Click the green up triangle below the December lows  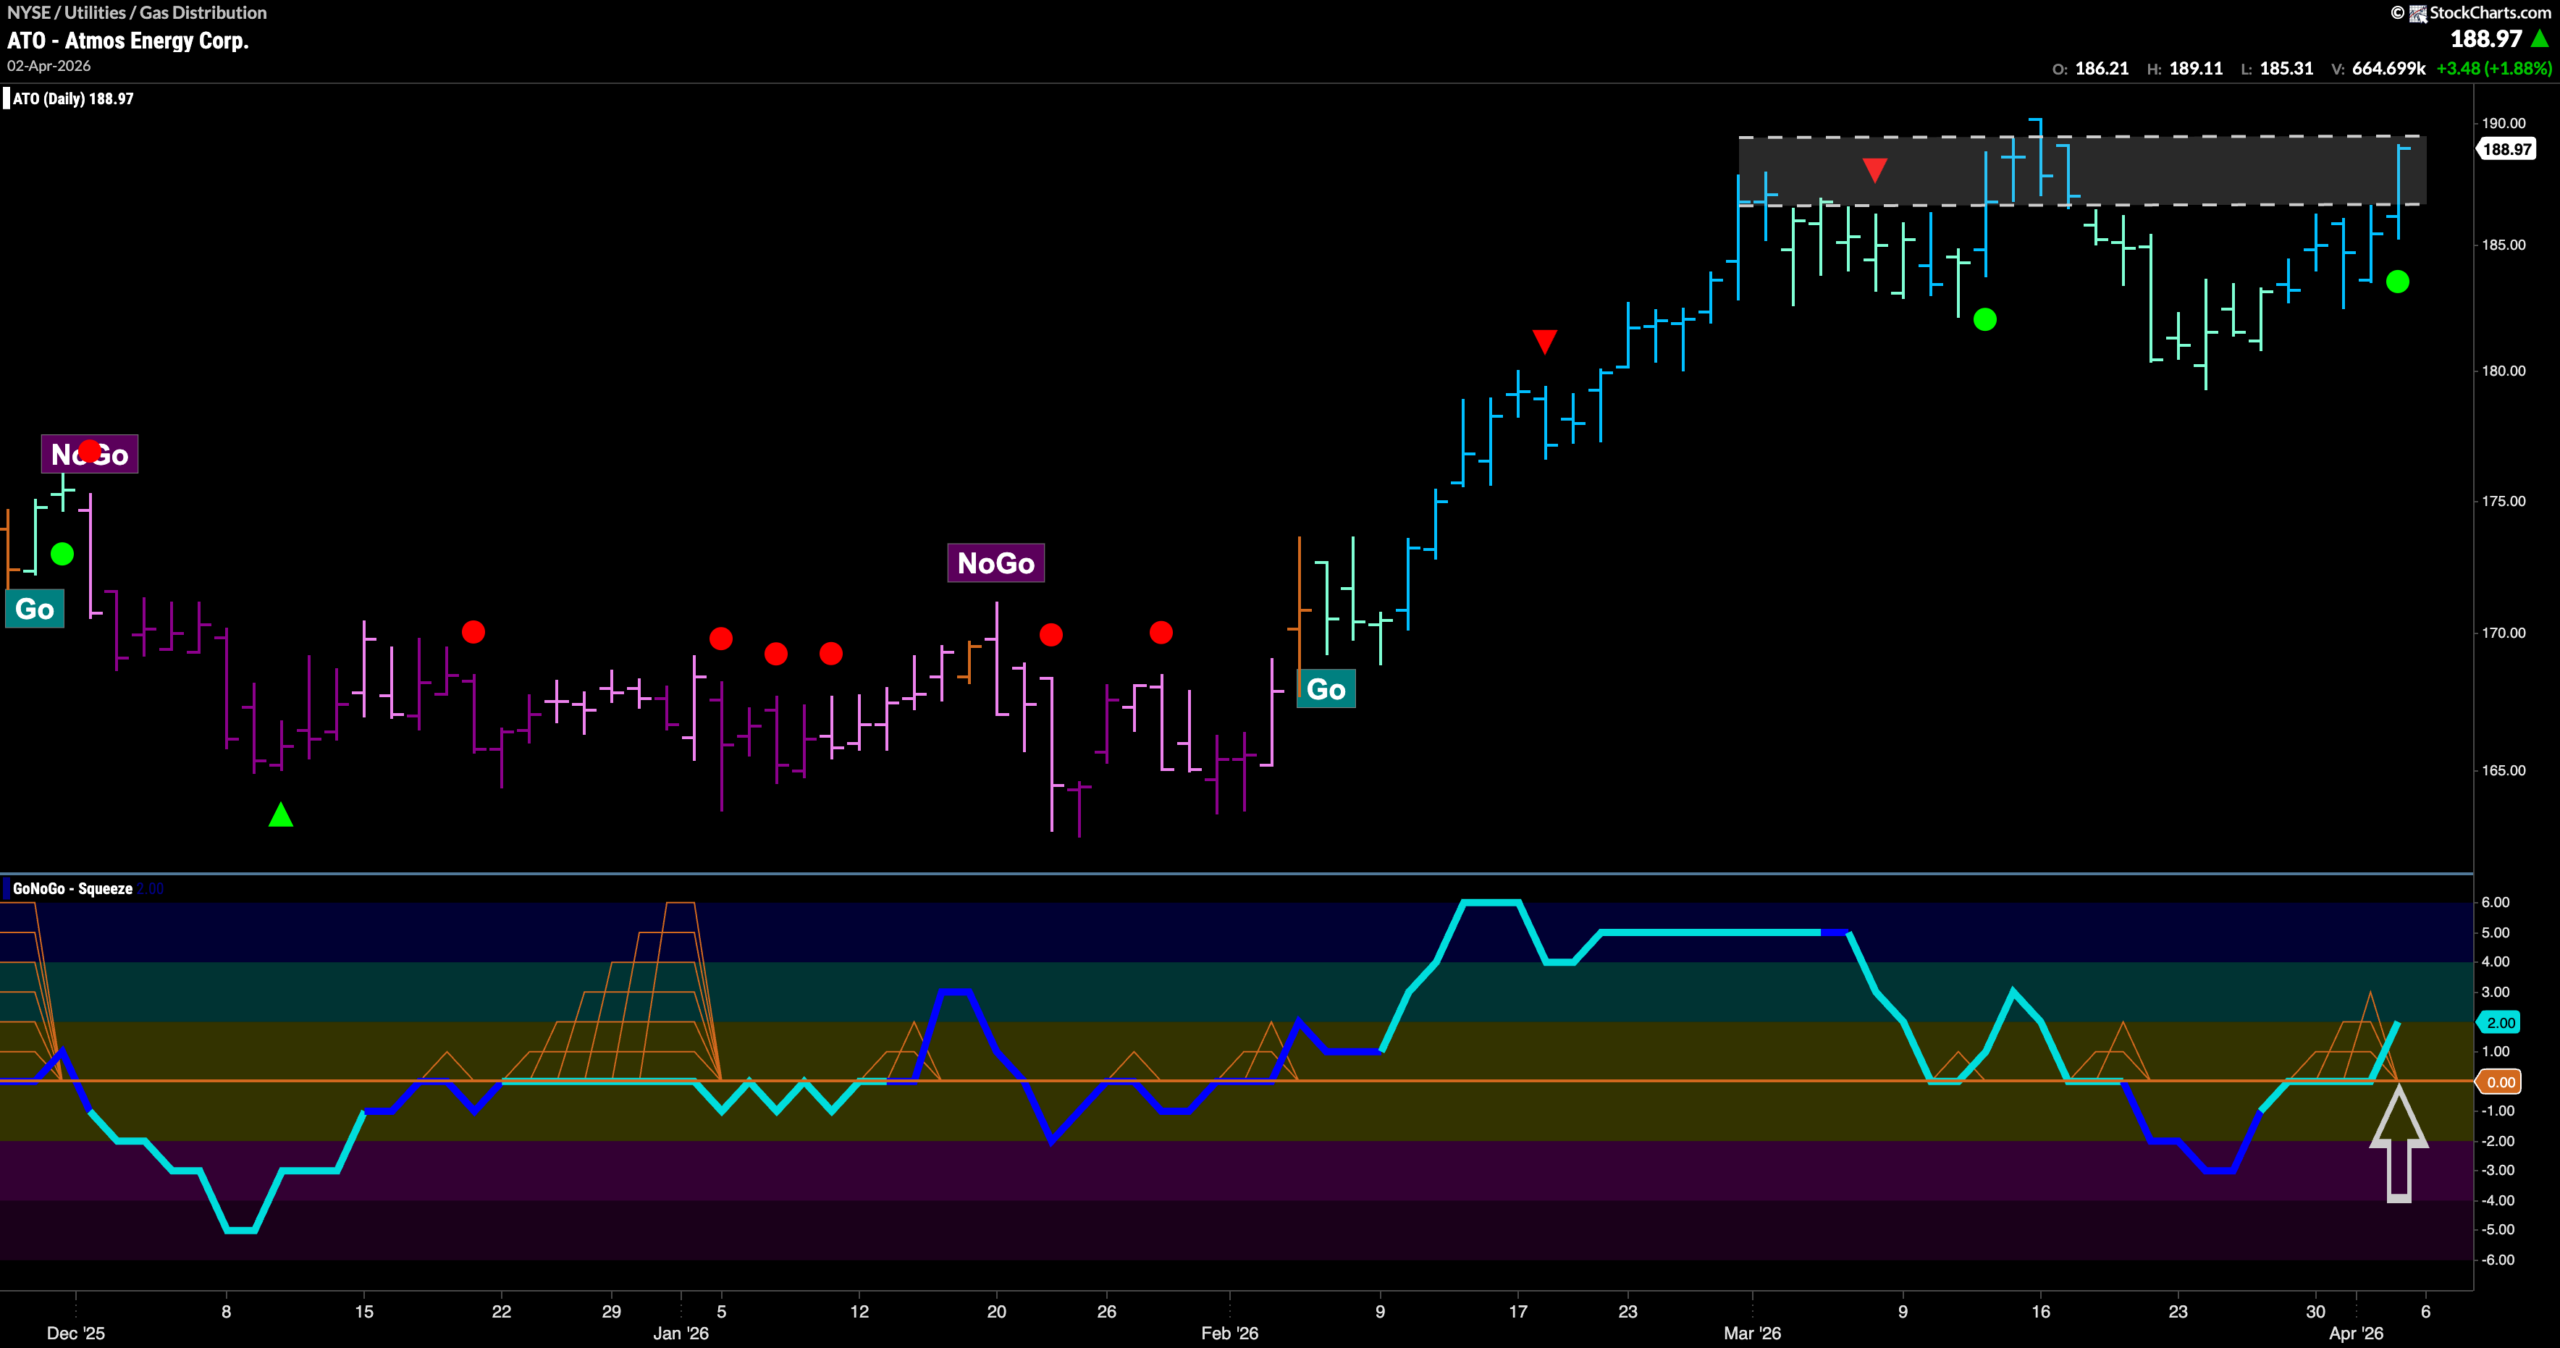pos(281,815)
